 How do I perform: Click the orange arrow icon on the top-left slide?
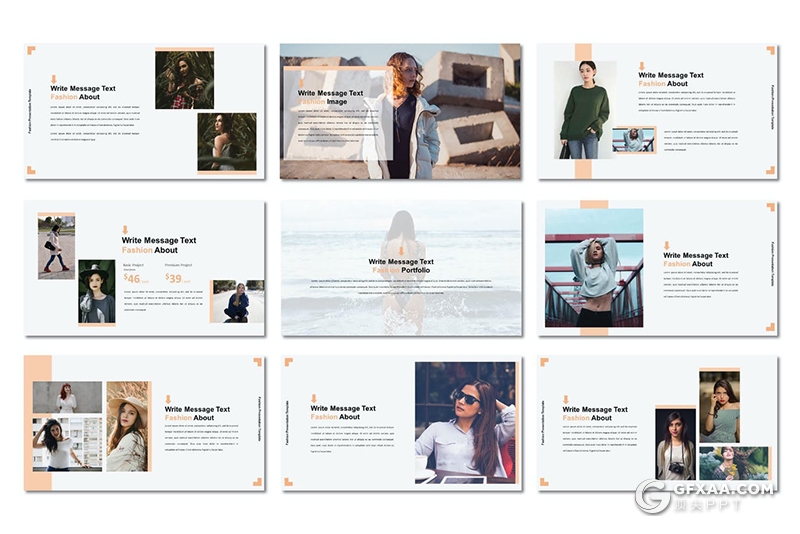click(54, 78)
